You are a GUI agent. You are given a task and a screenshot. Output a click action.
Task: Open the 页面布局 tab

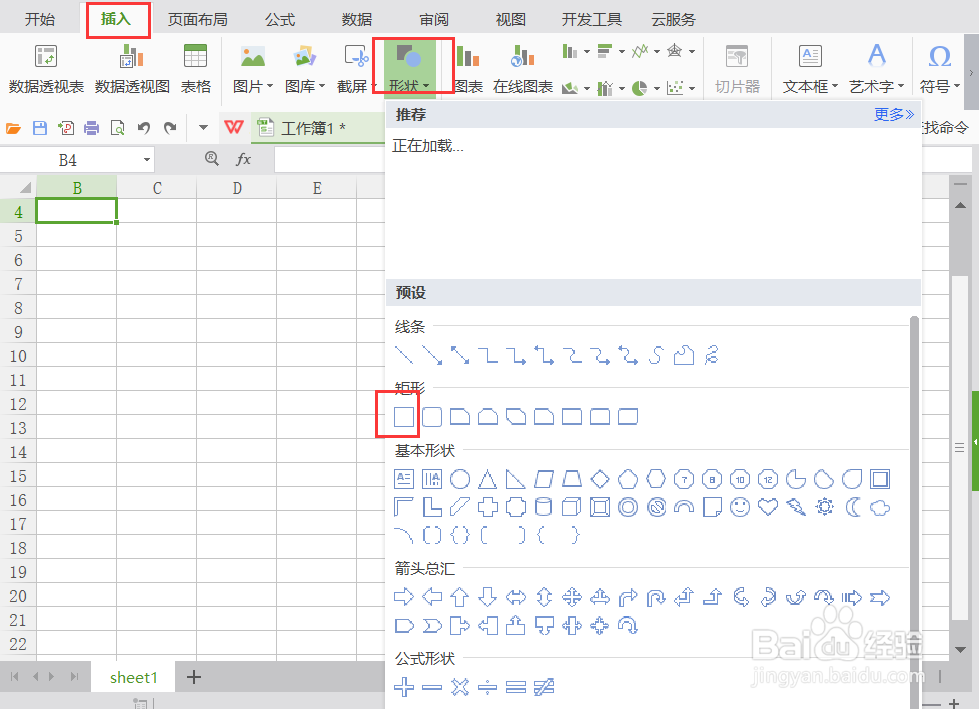(x=198, y=19)
